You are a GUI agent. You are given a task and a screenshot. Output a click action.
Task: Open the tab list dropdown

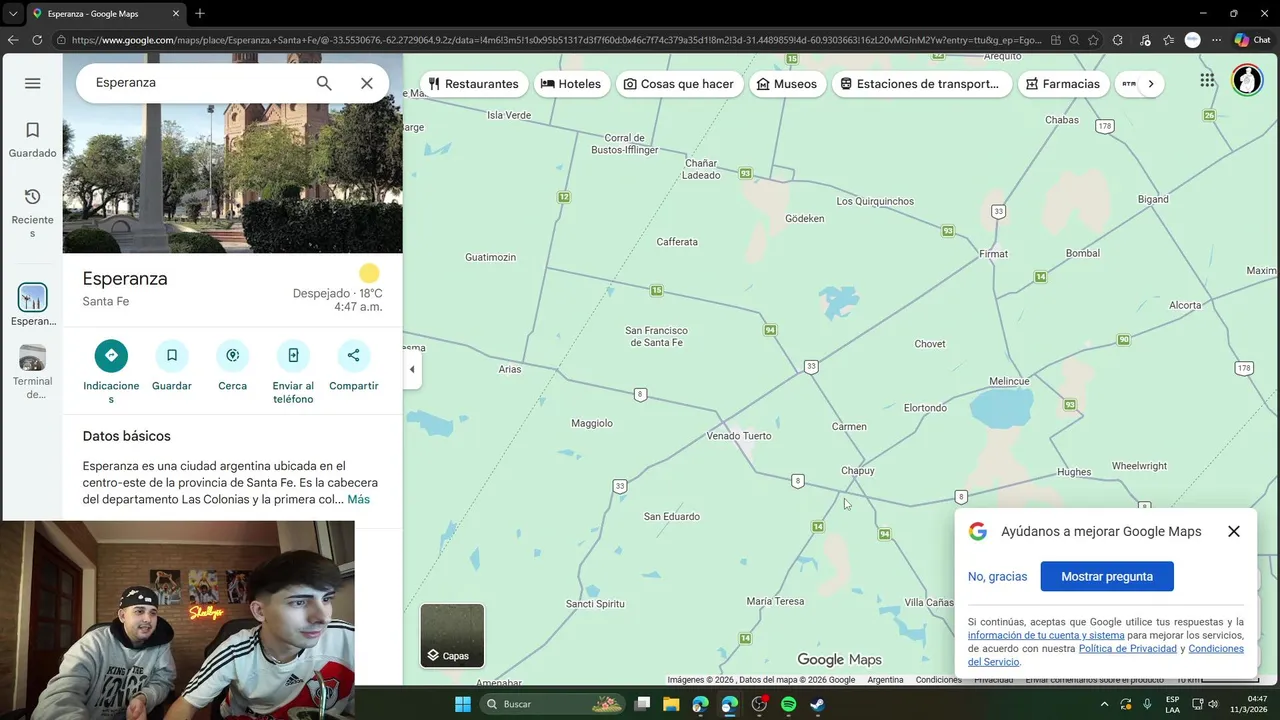click(13, 14)
